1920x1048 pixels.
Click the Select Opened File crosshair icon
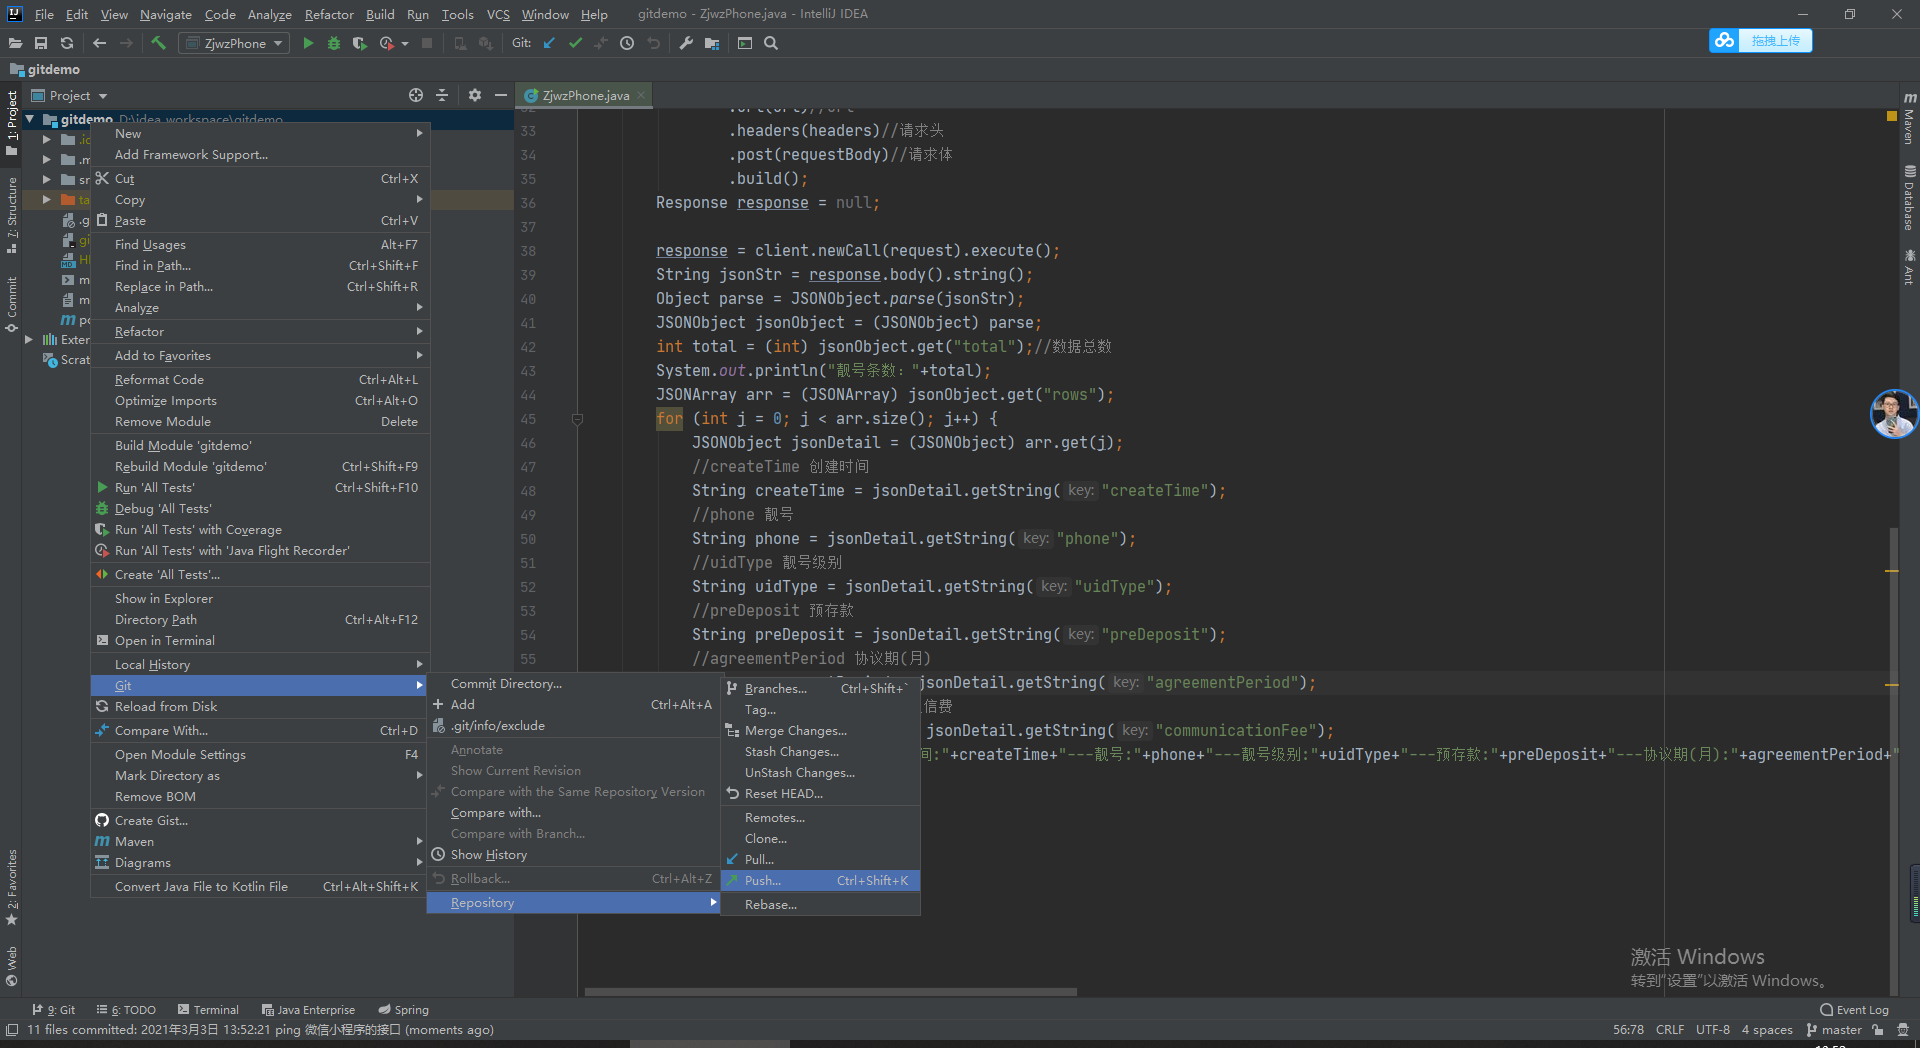416,95
